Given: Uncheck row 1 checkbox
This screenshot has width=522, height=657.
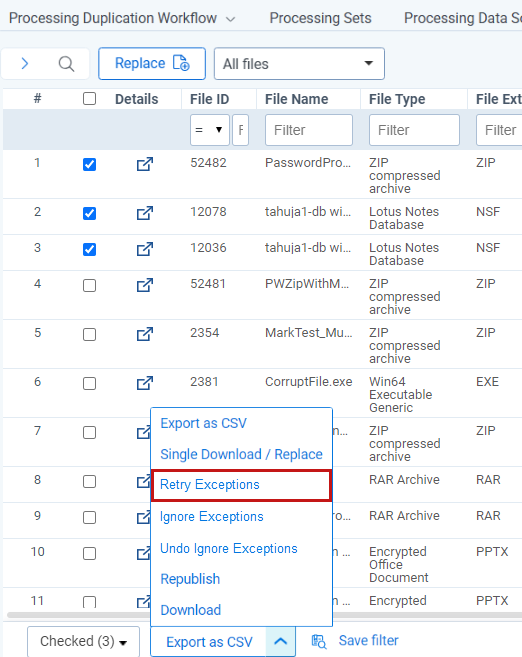Looking at the screenshot, I should click(89, 164).
